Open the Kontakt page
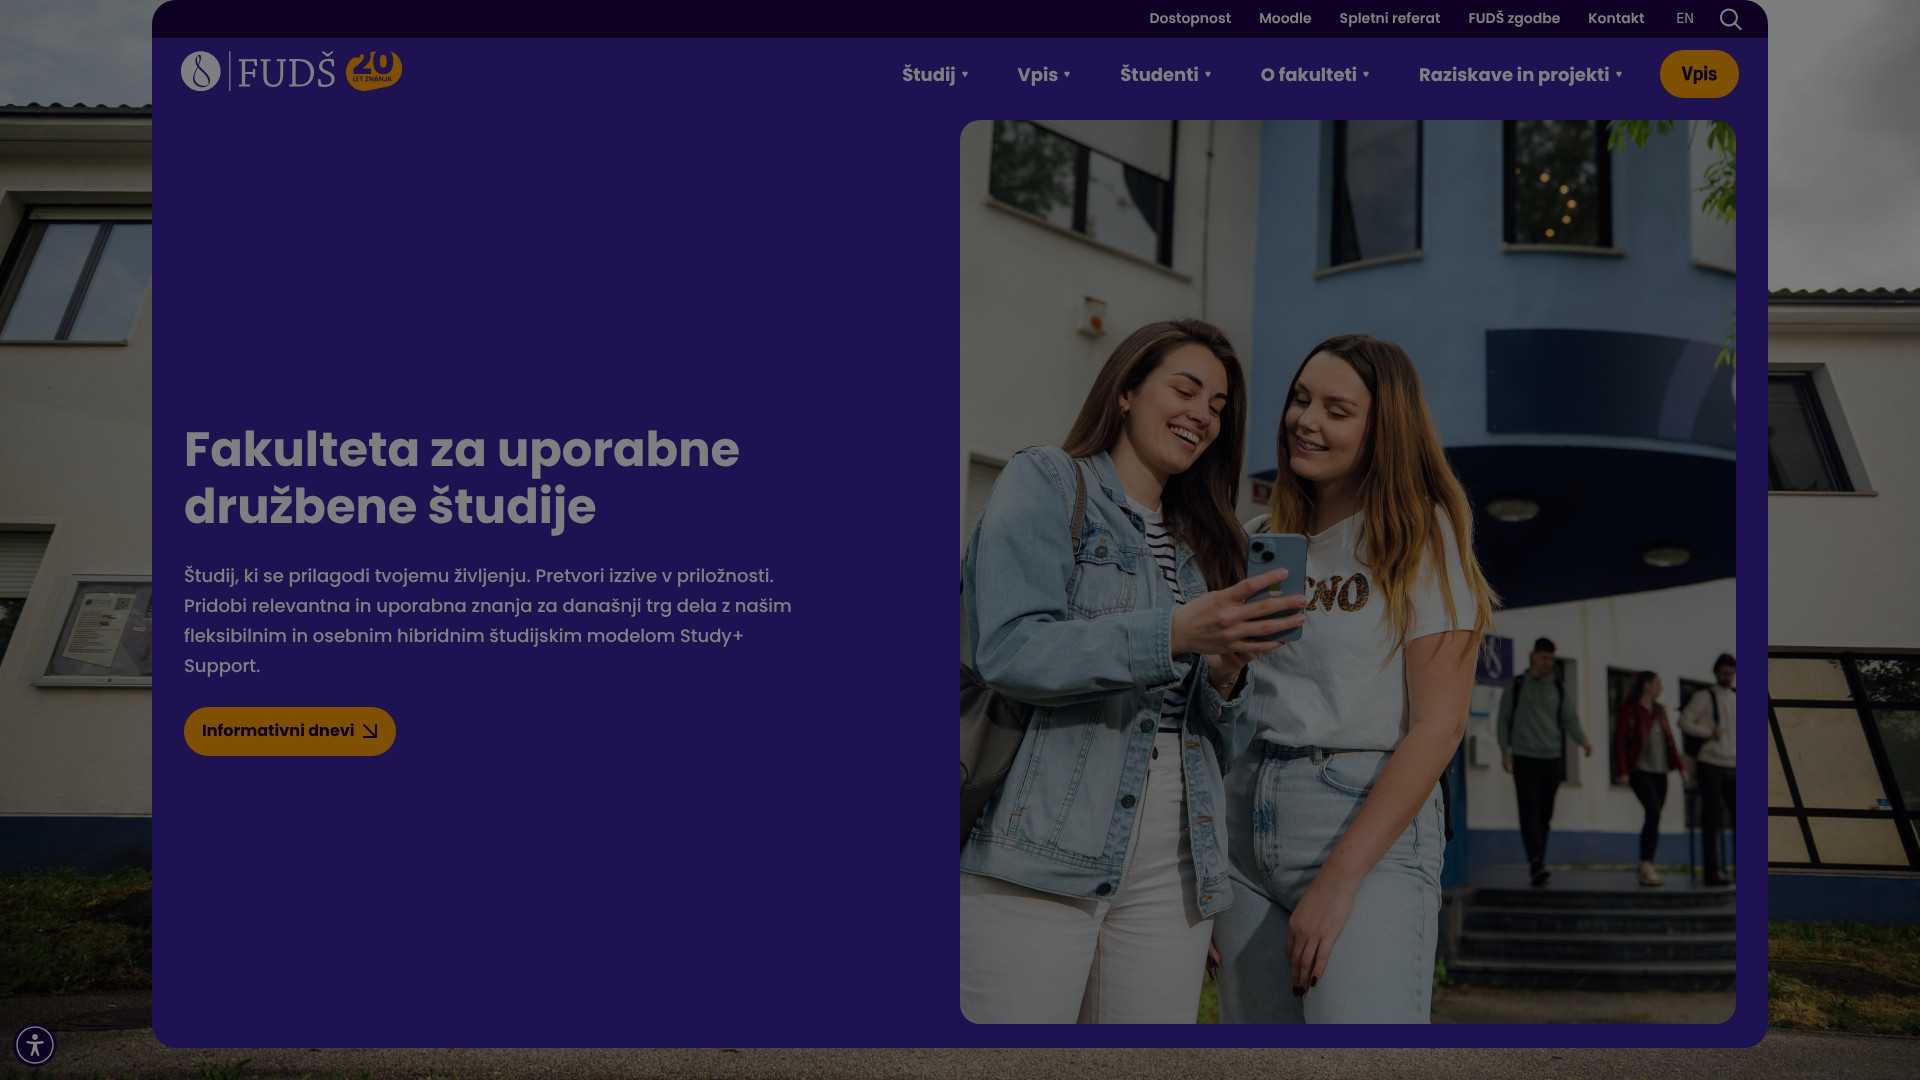This screenshot has width=1920, height=1080. [x=1615, y=18]
